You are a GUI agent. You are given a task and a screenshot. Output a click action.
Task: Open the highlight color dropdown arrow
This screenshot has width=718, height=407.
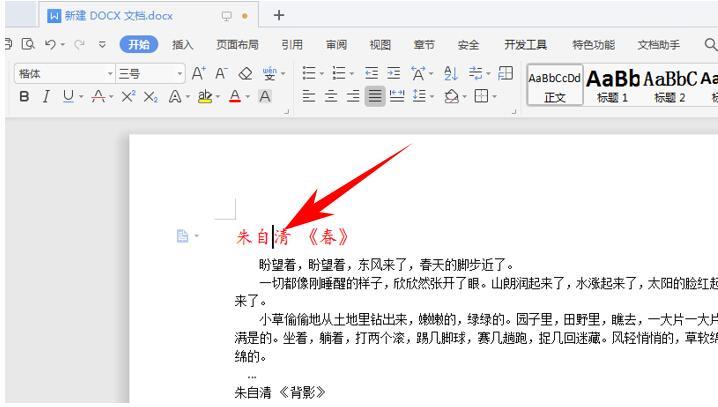click(218, 97)
